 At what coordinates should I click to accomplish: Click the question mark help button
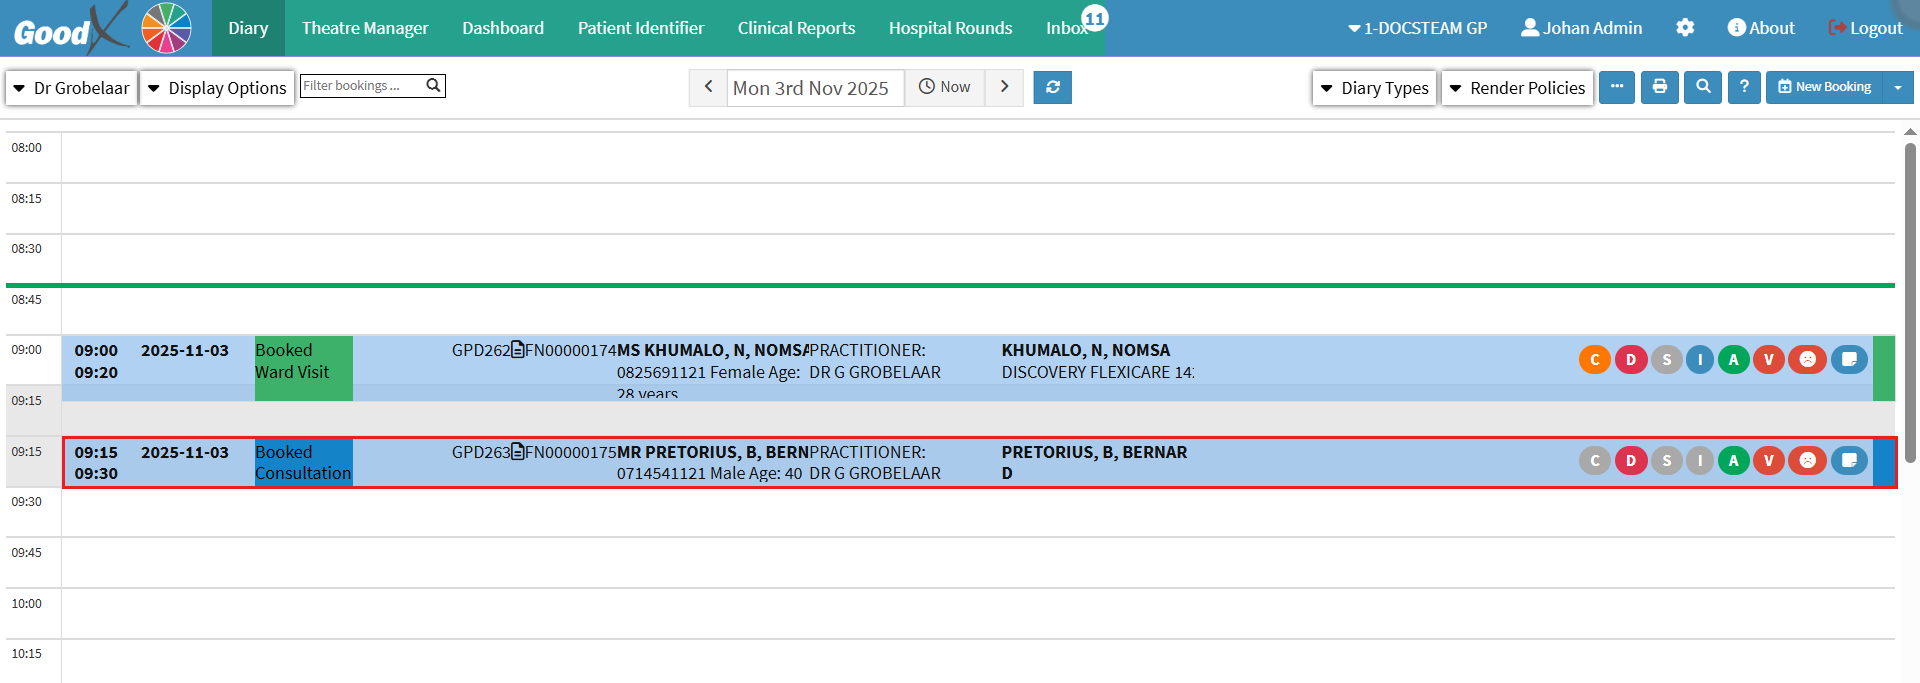[1743, 87]
